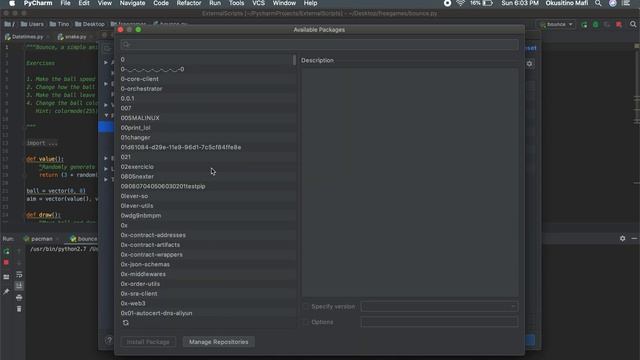Enable the Options checkbox
640x360 pixels.
click(306, 322)
